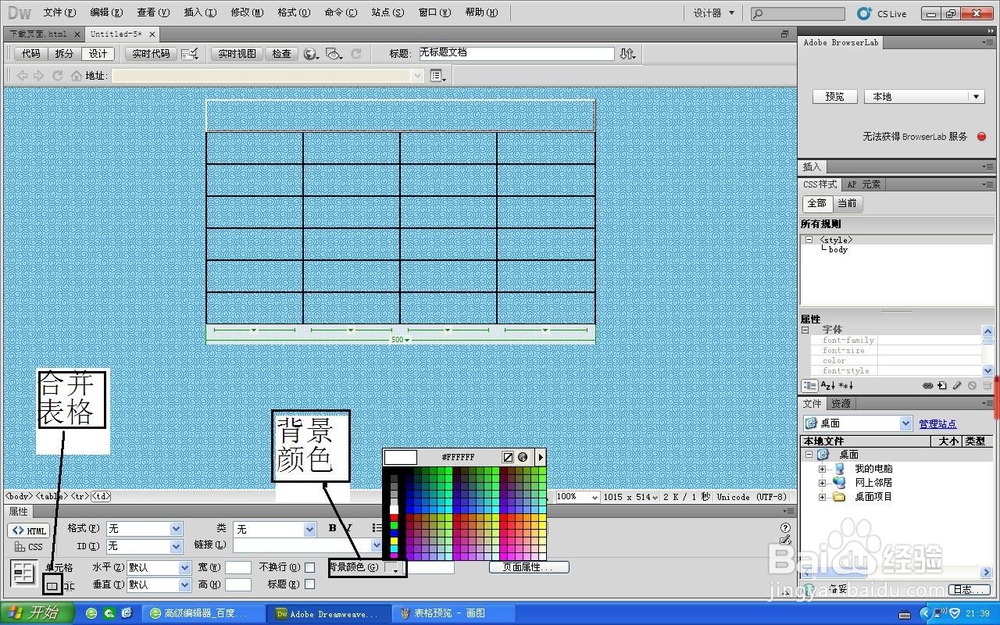Click the home icon beside the address field
This screenshot has height=625, width=1000.
coord(77,76)
